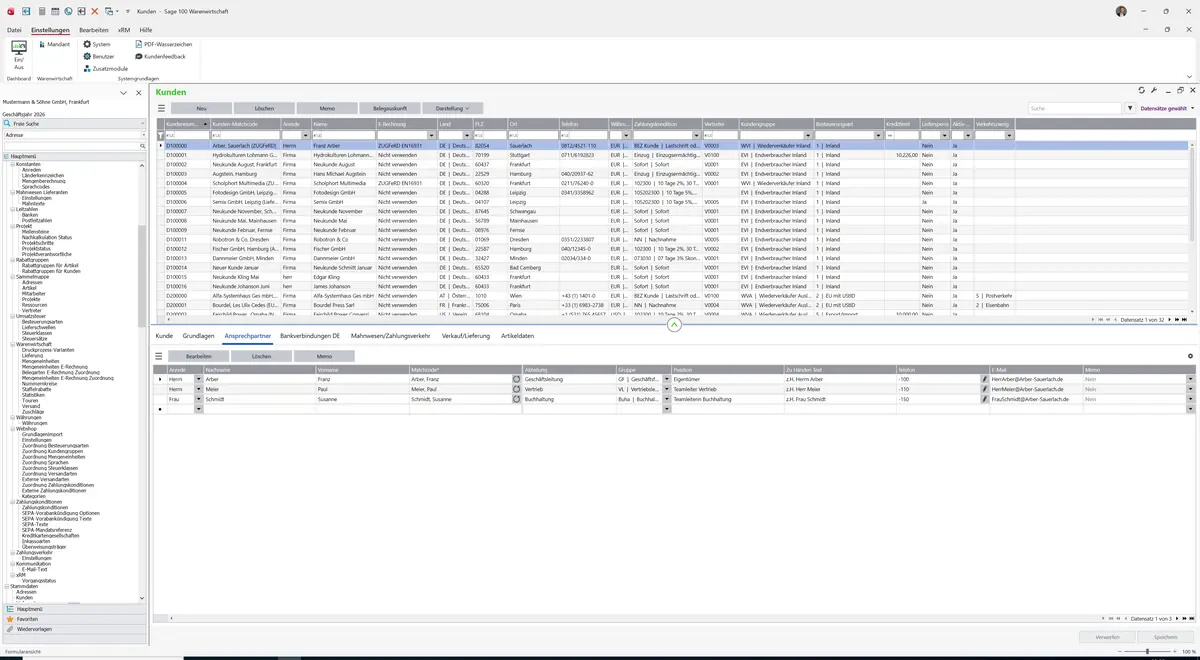1200x660 pixels.
Task: Open System settings in ribbon
Action: pyautogui.click(x=97, y=45)
